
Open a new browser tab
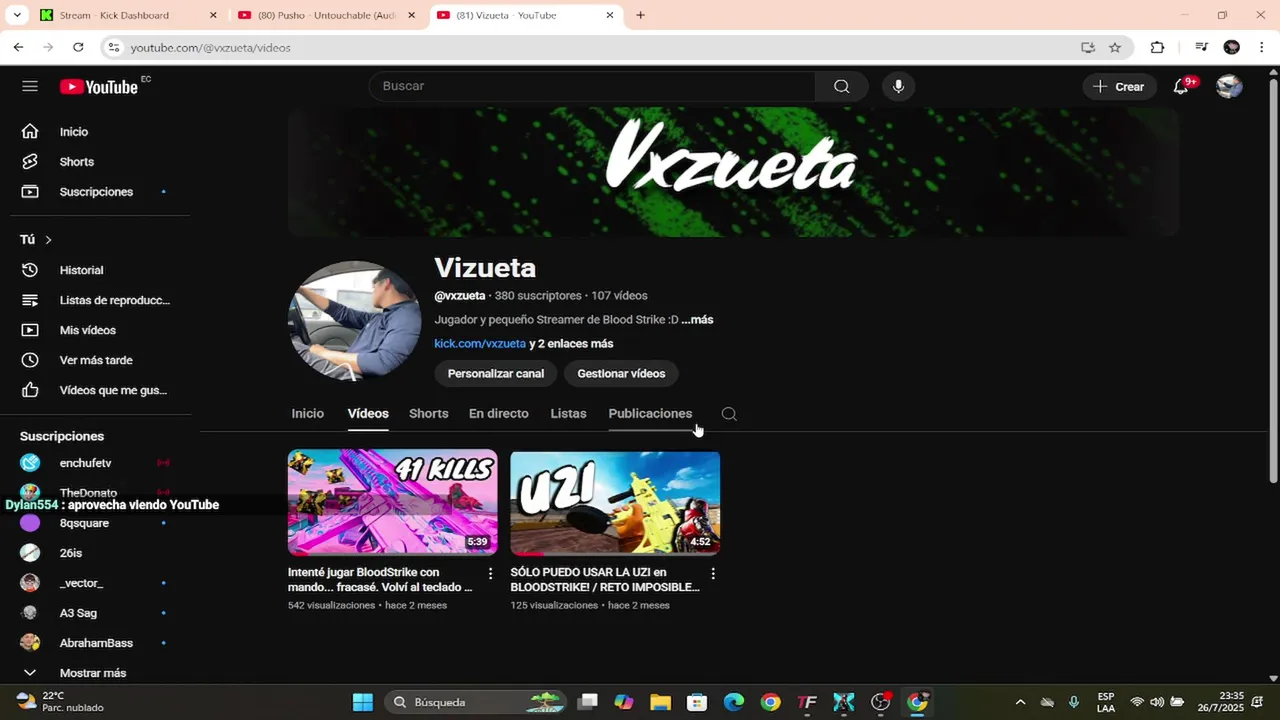pos(641,15)
